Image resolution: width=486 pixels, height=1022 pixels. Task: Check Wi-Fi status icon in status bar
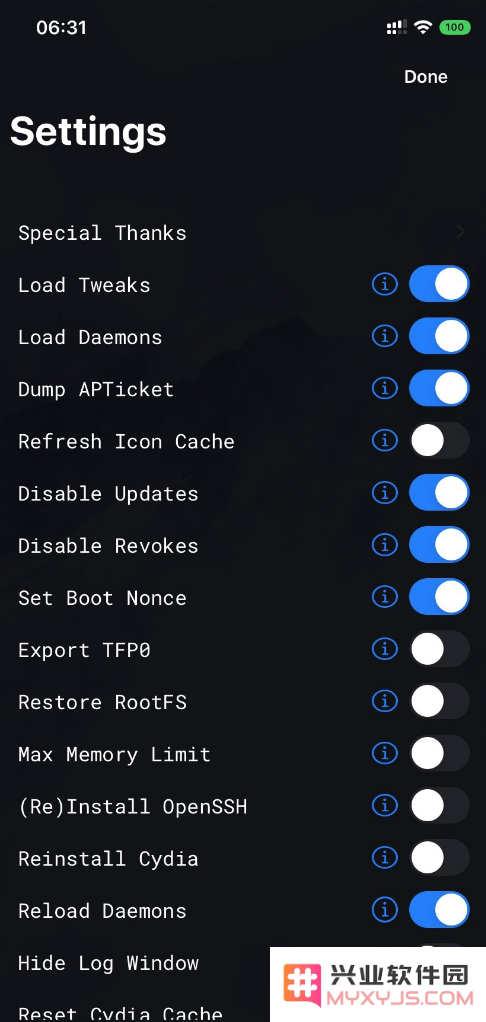click(x=423, y=27)
